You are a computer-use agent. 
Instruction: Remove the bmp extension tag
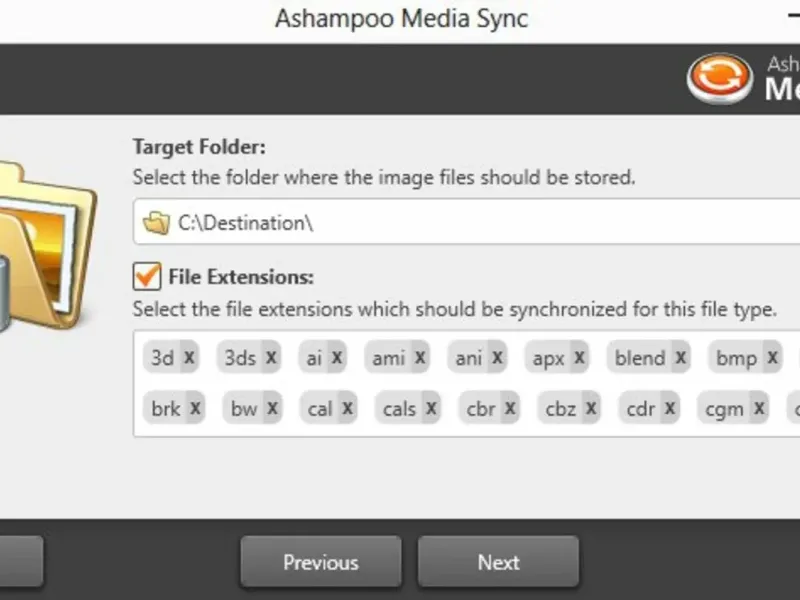772,357
